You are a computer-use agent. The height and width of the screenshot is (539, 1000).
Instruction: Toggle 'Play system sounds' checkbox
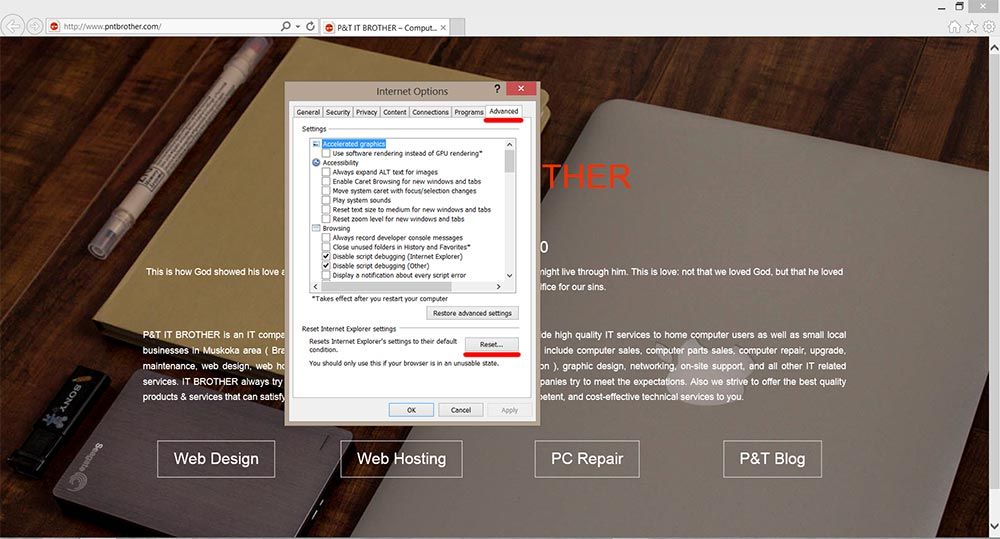point(326,200)
